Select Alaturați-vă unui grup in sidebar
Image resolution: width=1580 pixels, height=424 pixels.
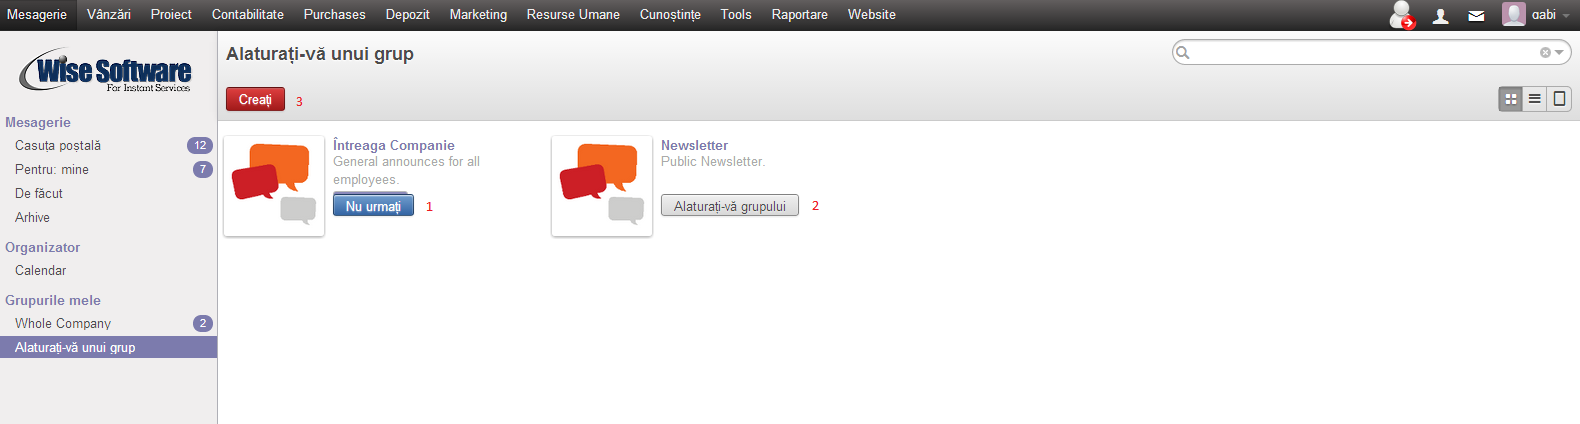(x=108, y=347)
